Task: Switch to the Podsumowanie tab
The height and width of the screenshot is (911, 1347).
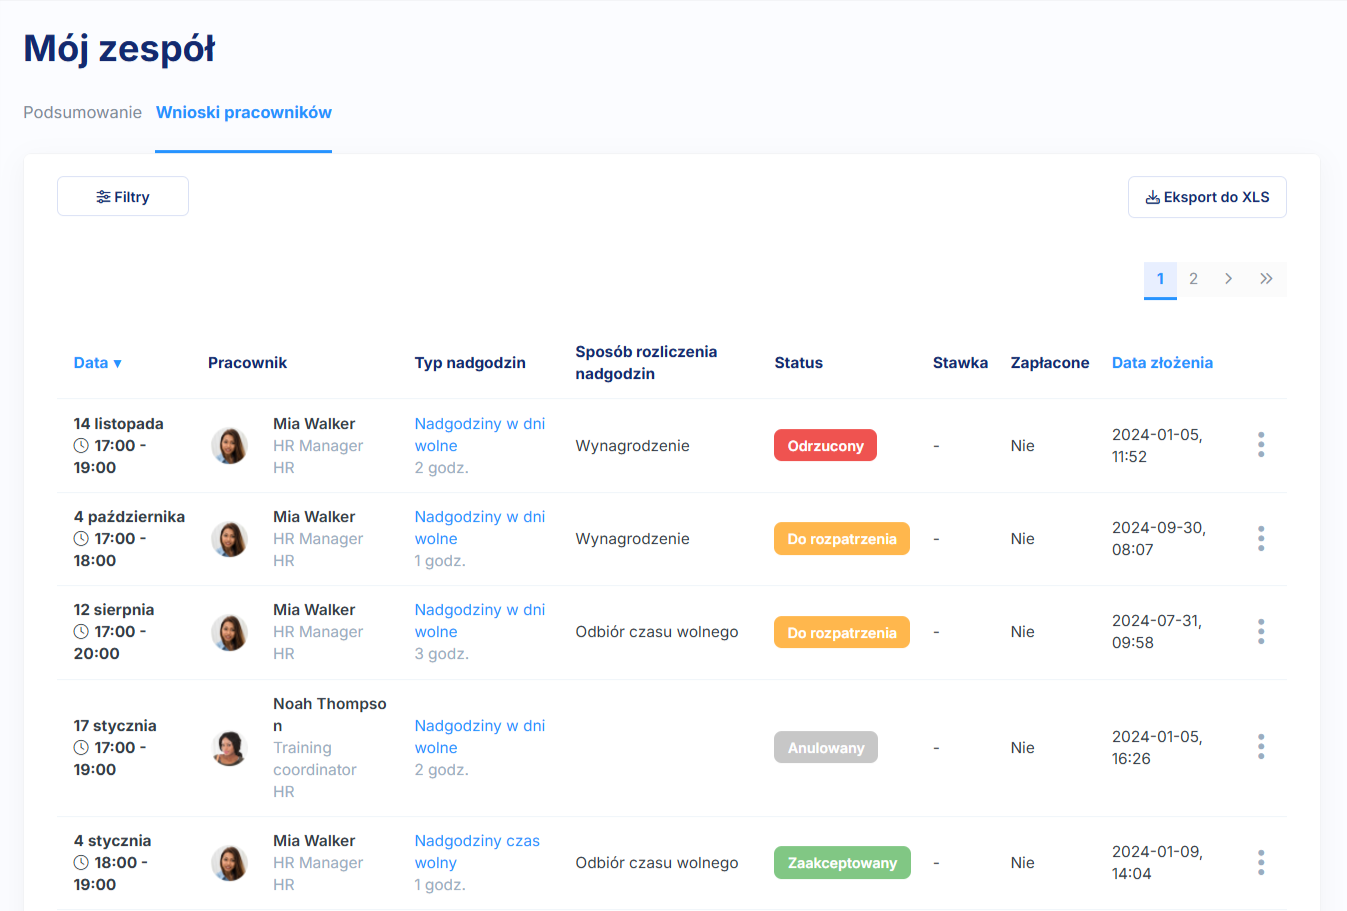Action: pyautogui.click(x=83, y=113)
